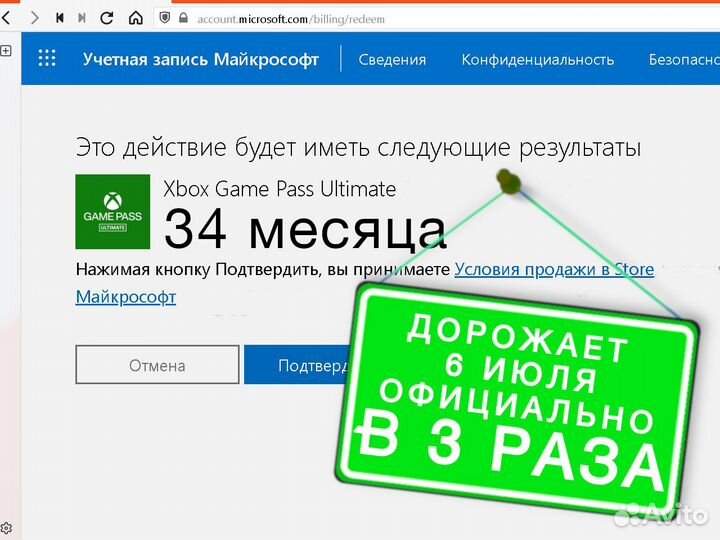Click the Xbox Game Pass Ultimate title text

(280, 189)
